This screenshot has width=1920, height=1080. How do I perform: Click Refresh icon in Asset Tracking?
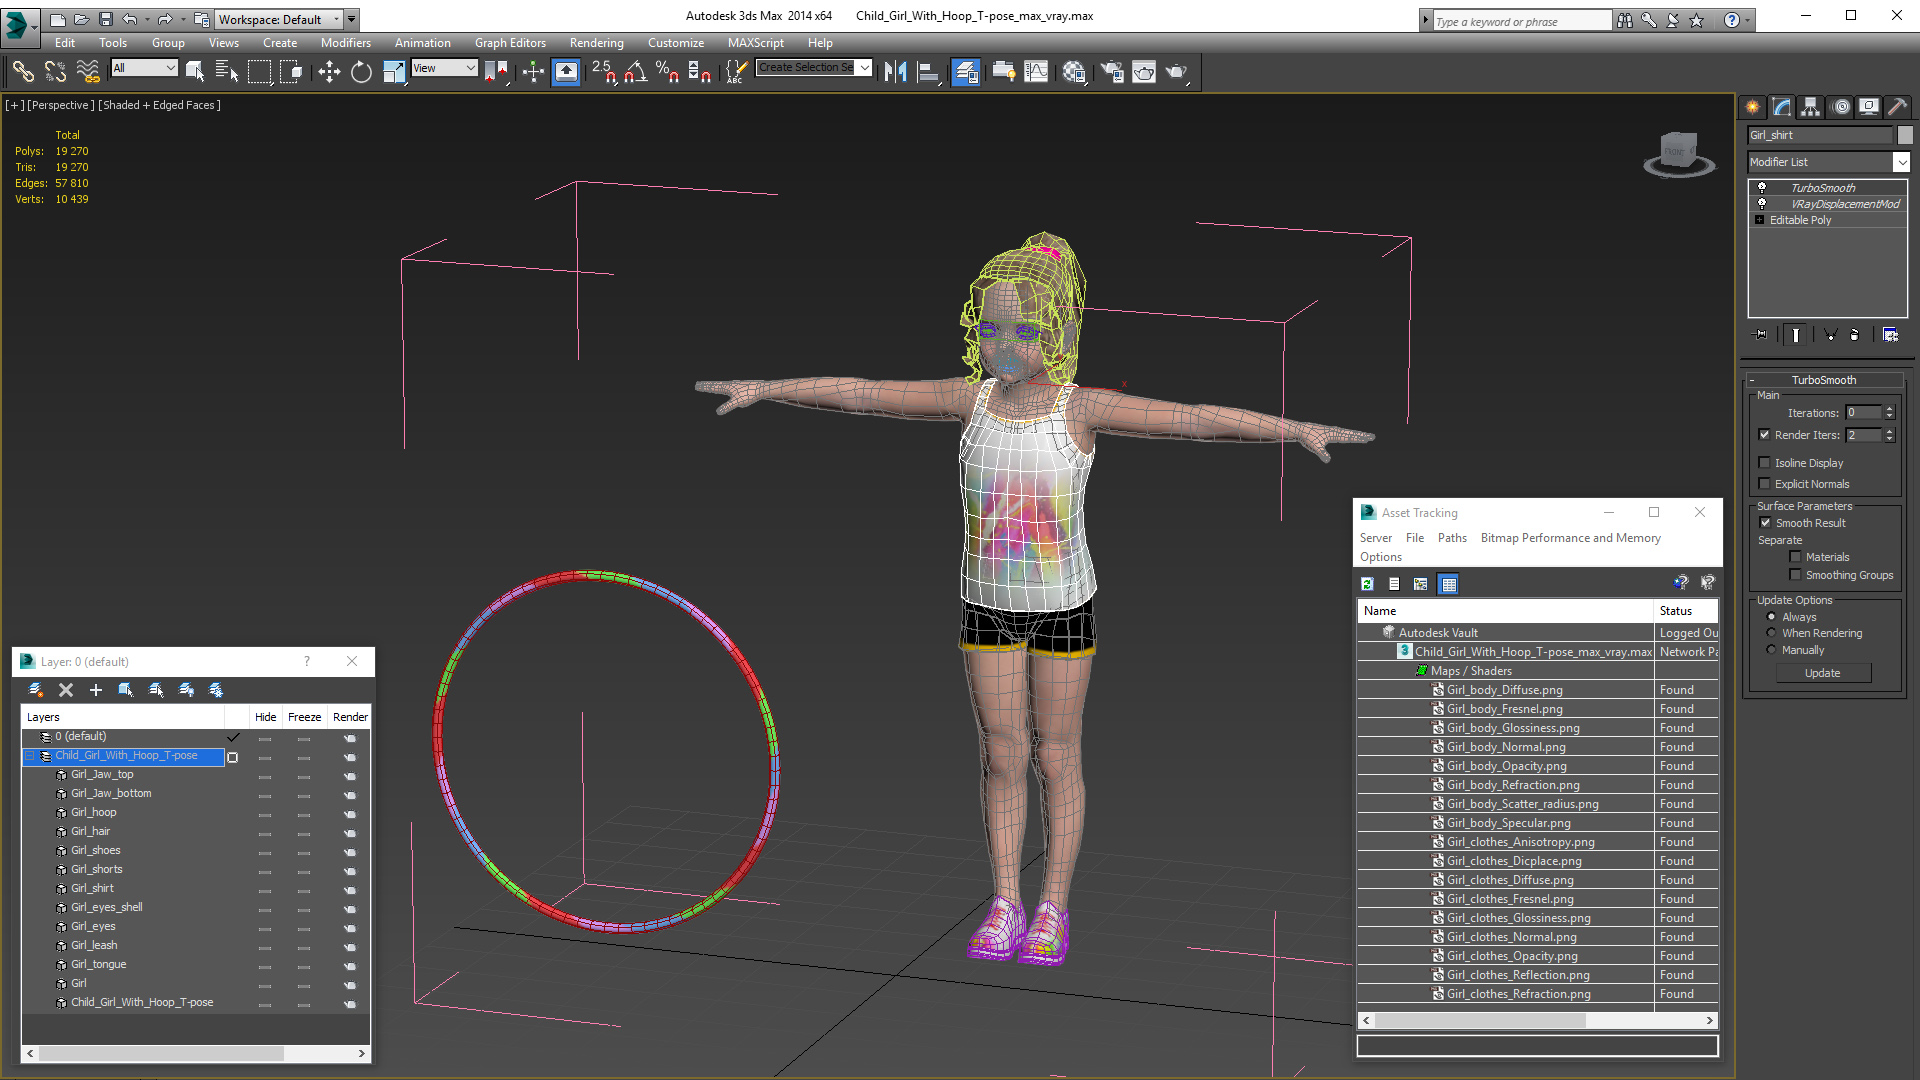click(1367, 584)
